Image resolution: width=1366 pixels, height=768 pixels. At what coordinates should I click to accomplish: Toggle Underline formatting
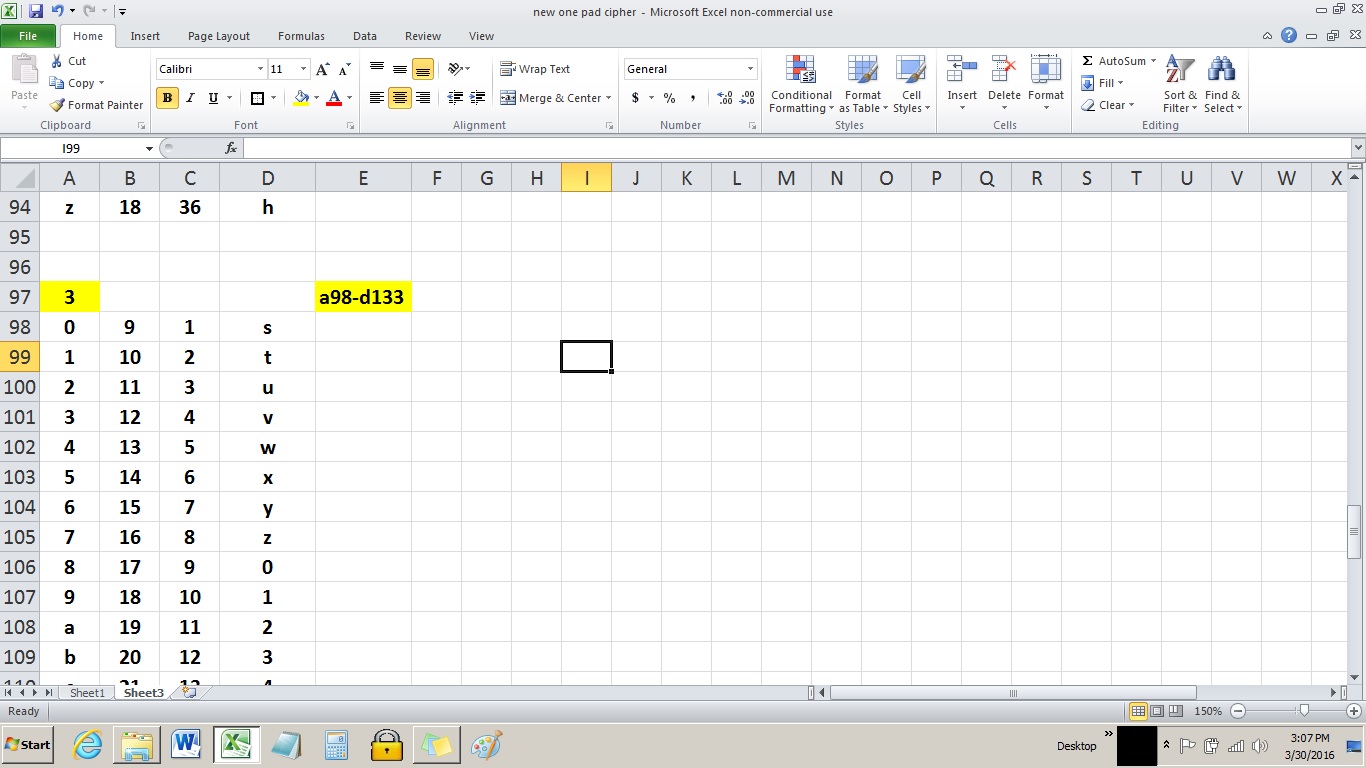(213, 98)
